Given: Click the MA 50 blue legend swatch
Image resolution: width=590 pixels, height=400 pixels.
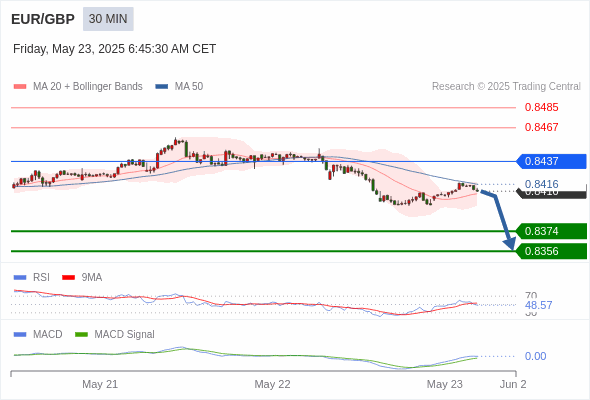Looking at the screenshot, I should [161, 87].
